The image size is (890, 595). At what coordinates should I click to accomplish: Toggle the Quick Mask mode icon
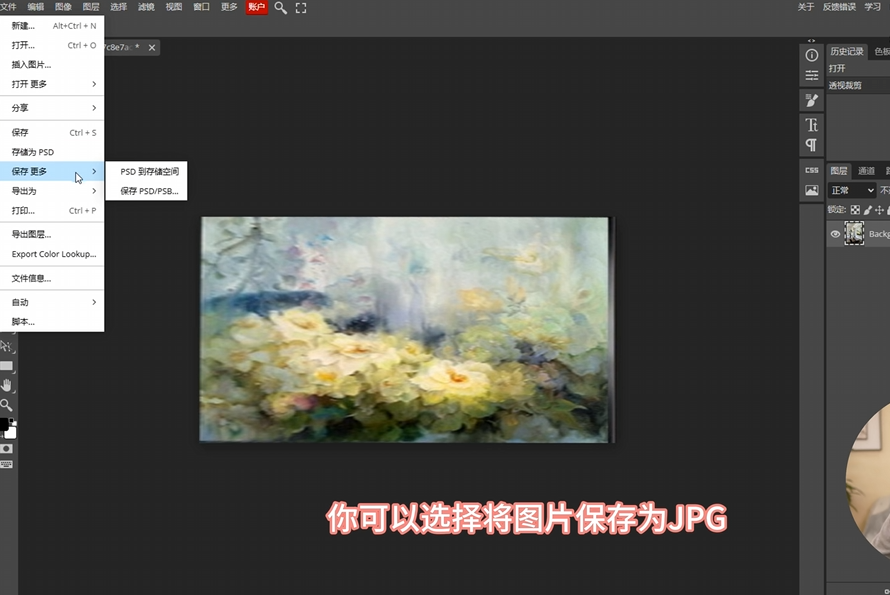(6, 449)
